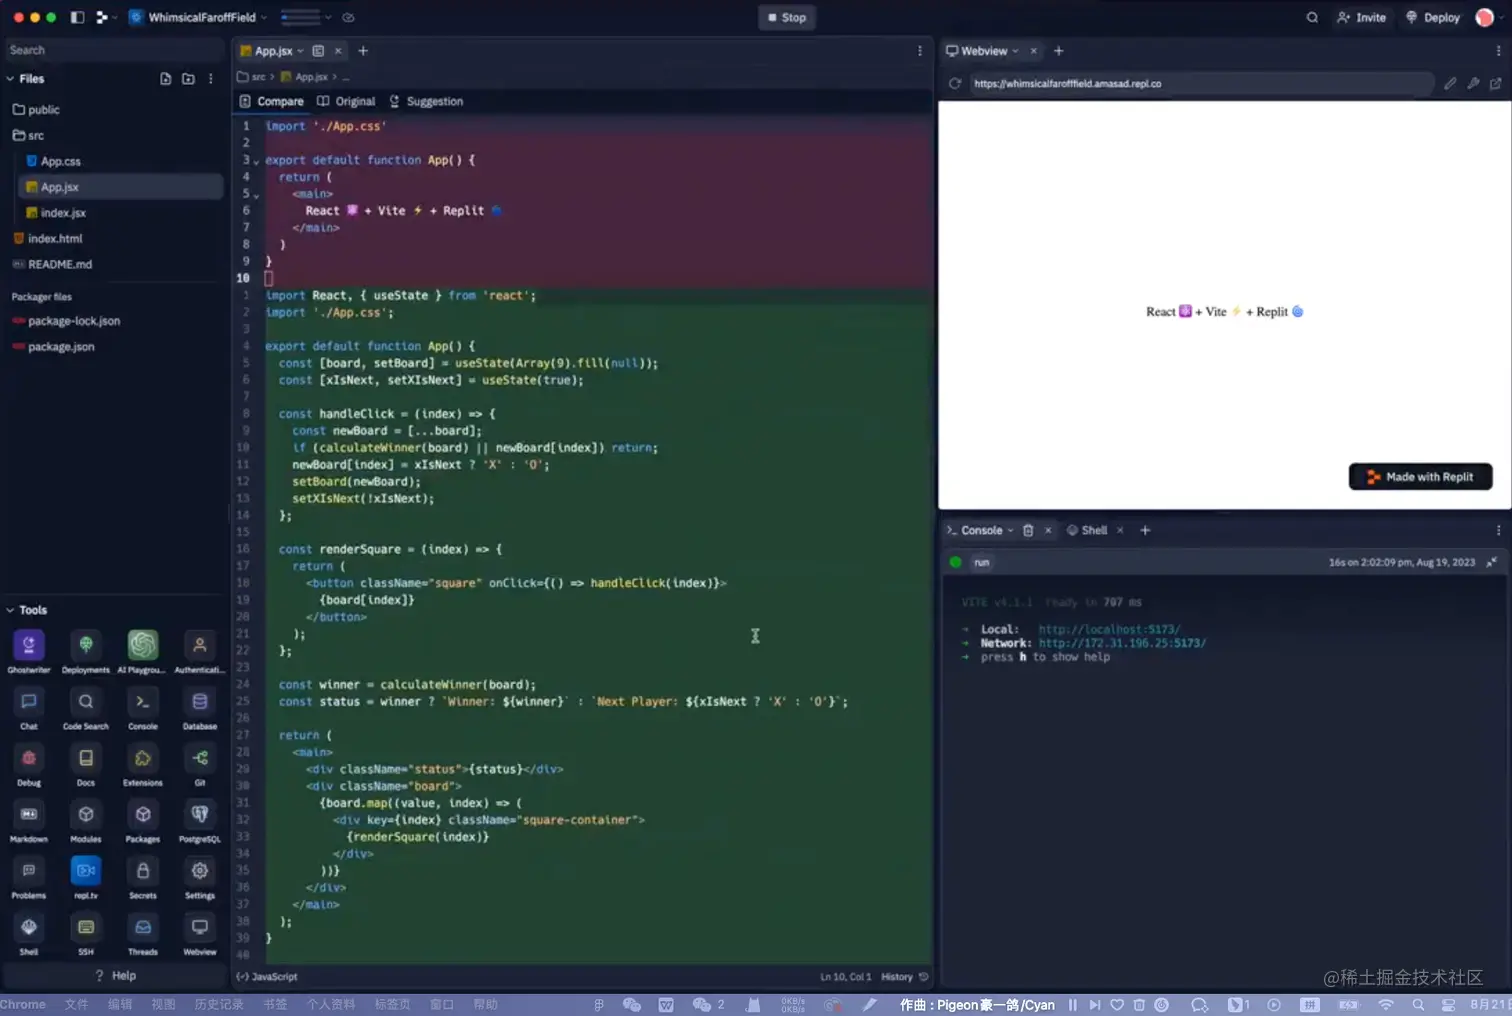Viewport: 1512px width, 1016px height.
Task: Open the user avatar account menu
Action: coord(1484,18)
